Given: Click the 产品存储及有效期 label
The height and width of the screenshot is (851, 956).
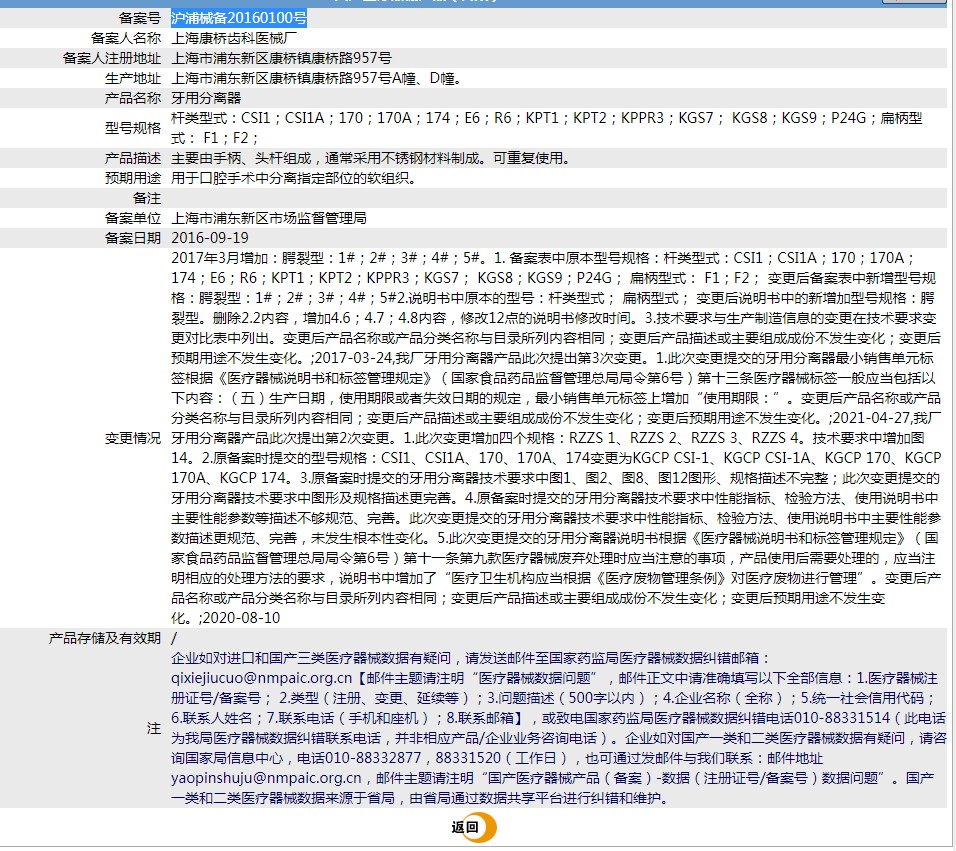Looking at the screenshot, I should click(105, 638).
